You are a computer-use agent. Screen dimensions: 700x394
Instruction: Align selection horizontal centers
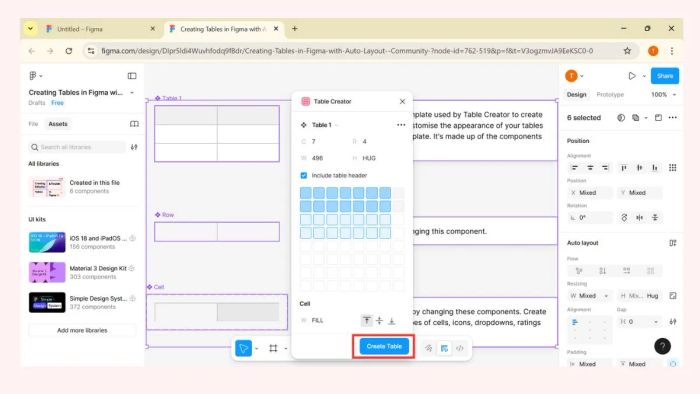(x=590, y=168)
